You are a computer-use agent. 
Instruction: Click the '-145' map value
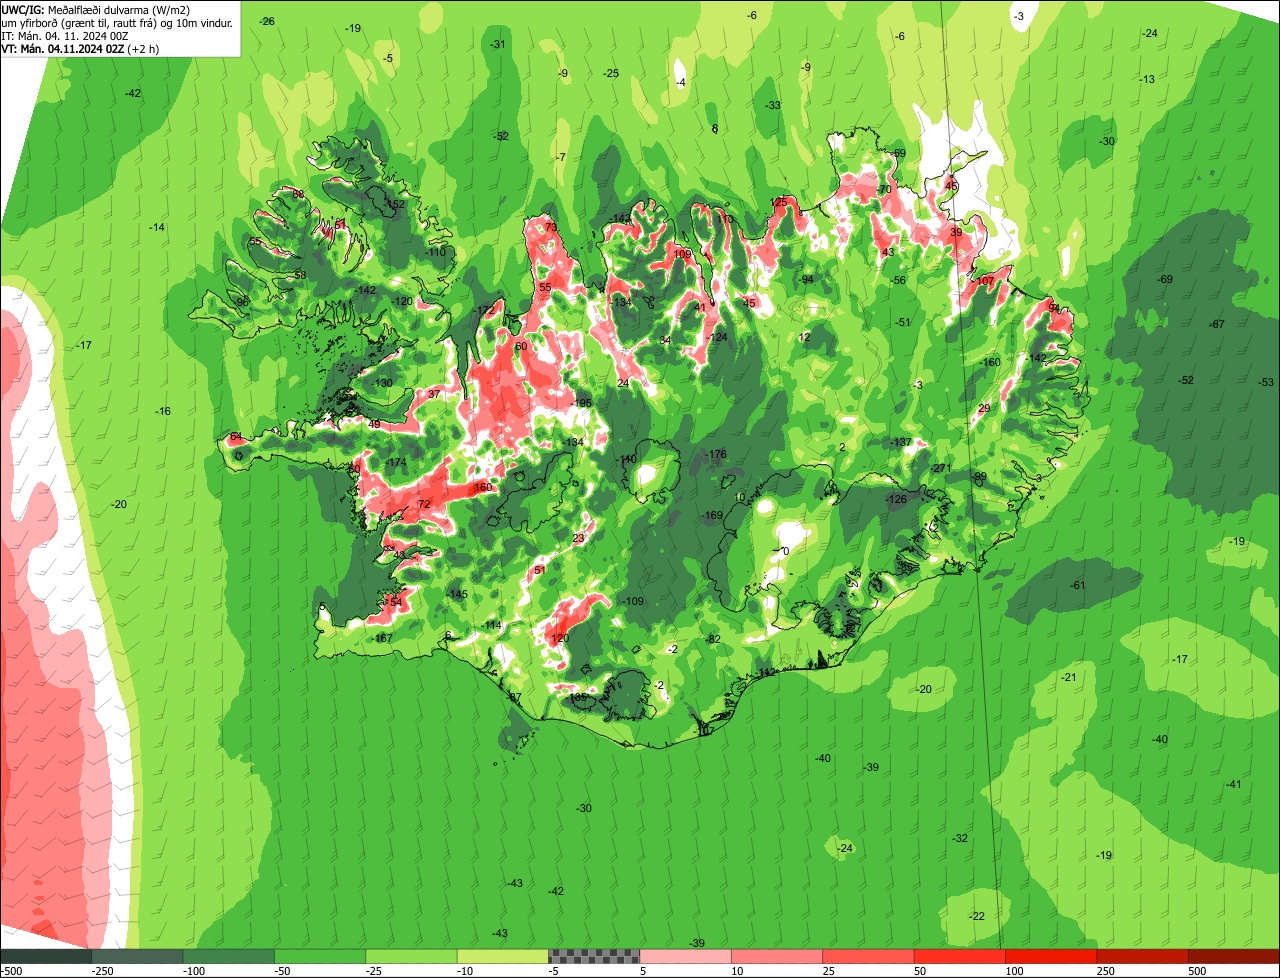pyautogui.click(x=456, y=594)
